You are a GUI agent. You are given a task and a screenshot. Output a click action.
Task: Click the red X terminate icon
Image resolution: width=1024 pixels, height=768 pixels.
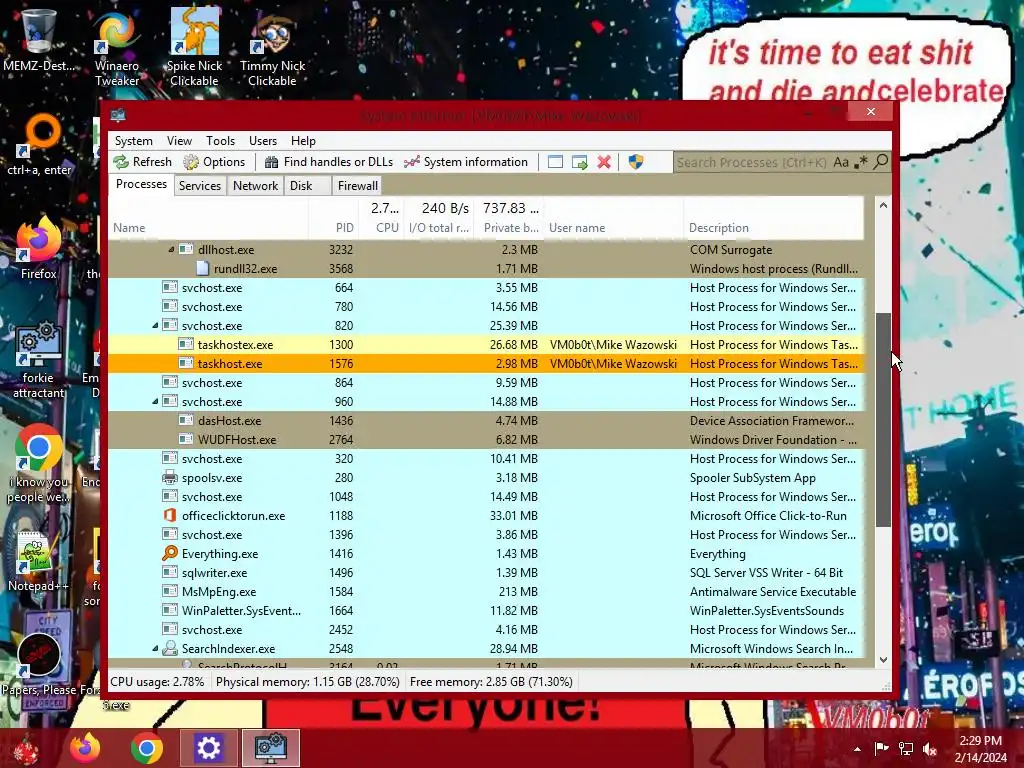[604, 162]
